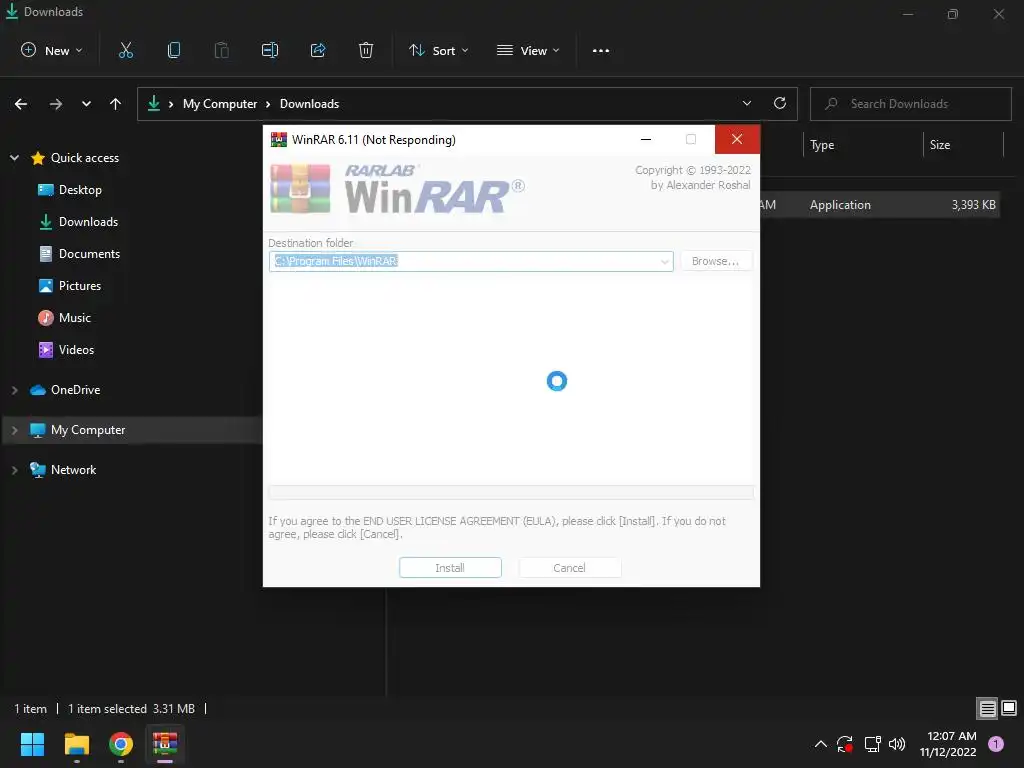Click the Size column header
The image size is (1024, 768).
(x=963, y=145)
